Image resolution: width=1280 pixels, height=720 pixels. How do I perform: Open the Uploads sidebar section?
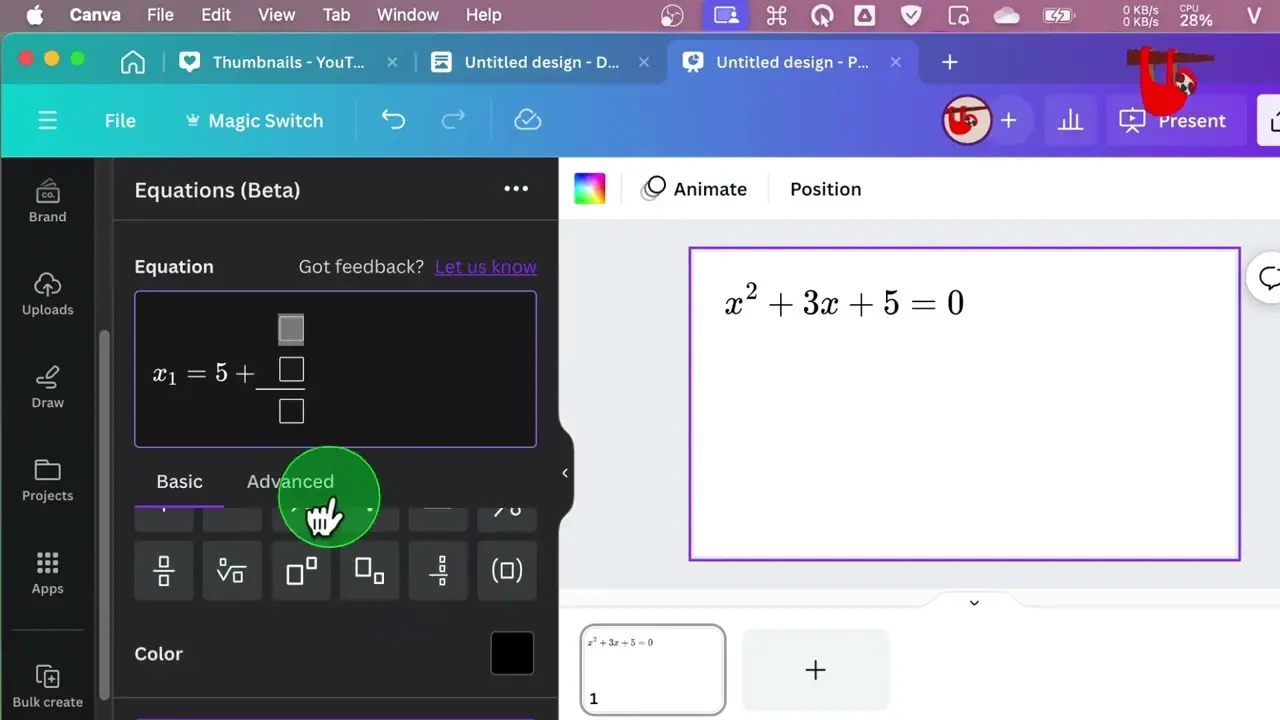47,294
